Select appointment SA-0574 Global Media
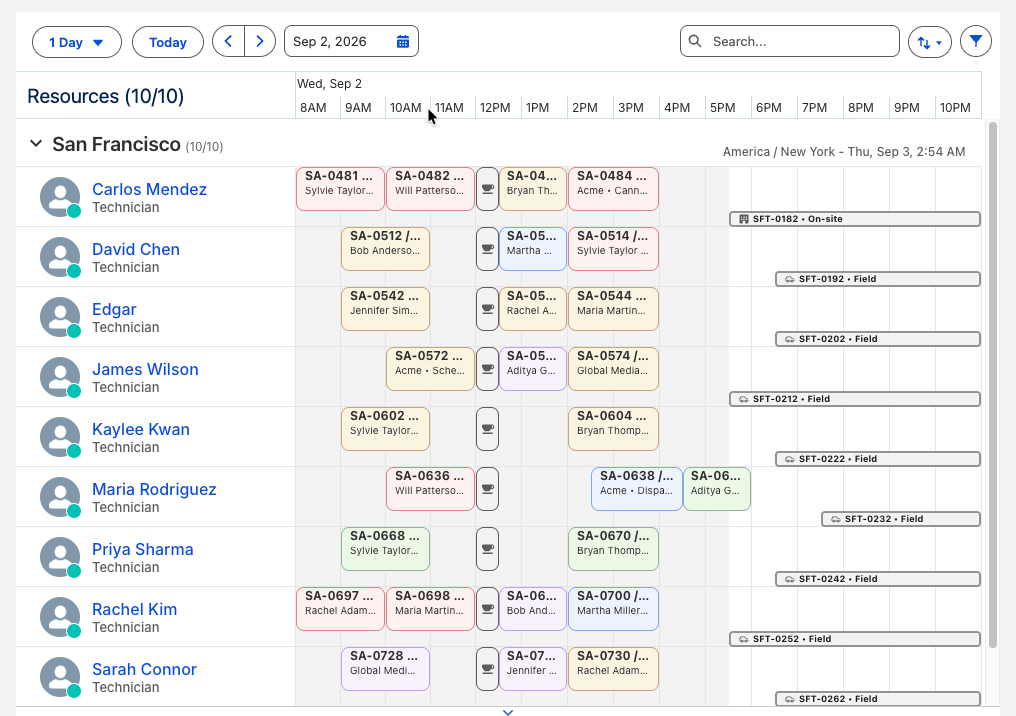This screenshot has height=716, width=1016. point(613,369)
